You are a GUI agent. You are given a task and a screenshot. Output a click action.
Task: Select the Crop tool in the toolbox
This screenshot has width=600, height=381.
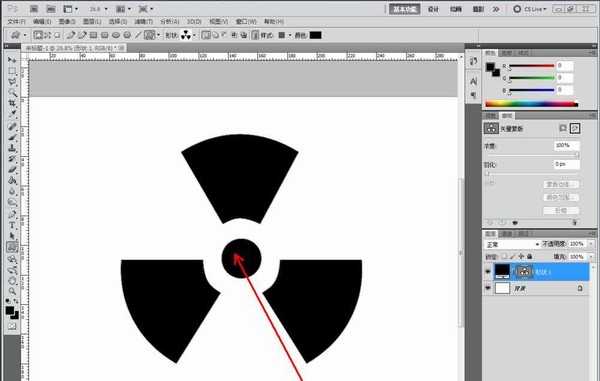[x=12, y=103]
